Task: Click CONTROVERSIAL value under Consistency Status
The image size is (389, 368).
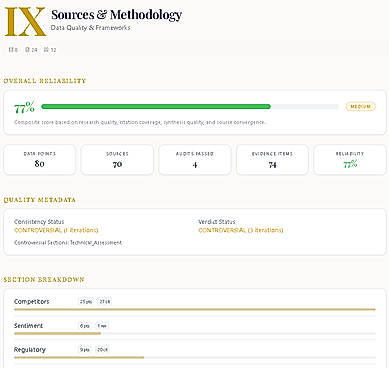Action: click(56, 230)
